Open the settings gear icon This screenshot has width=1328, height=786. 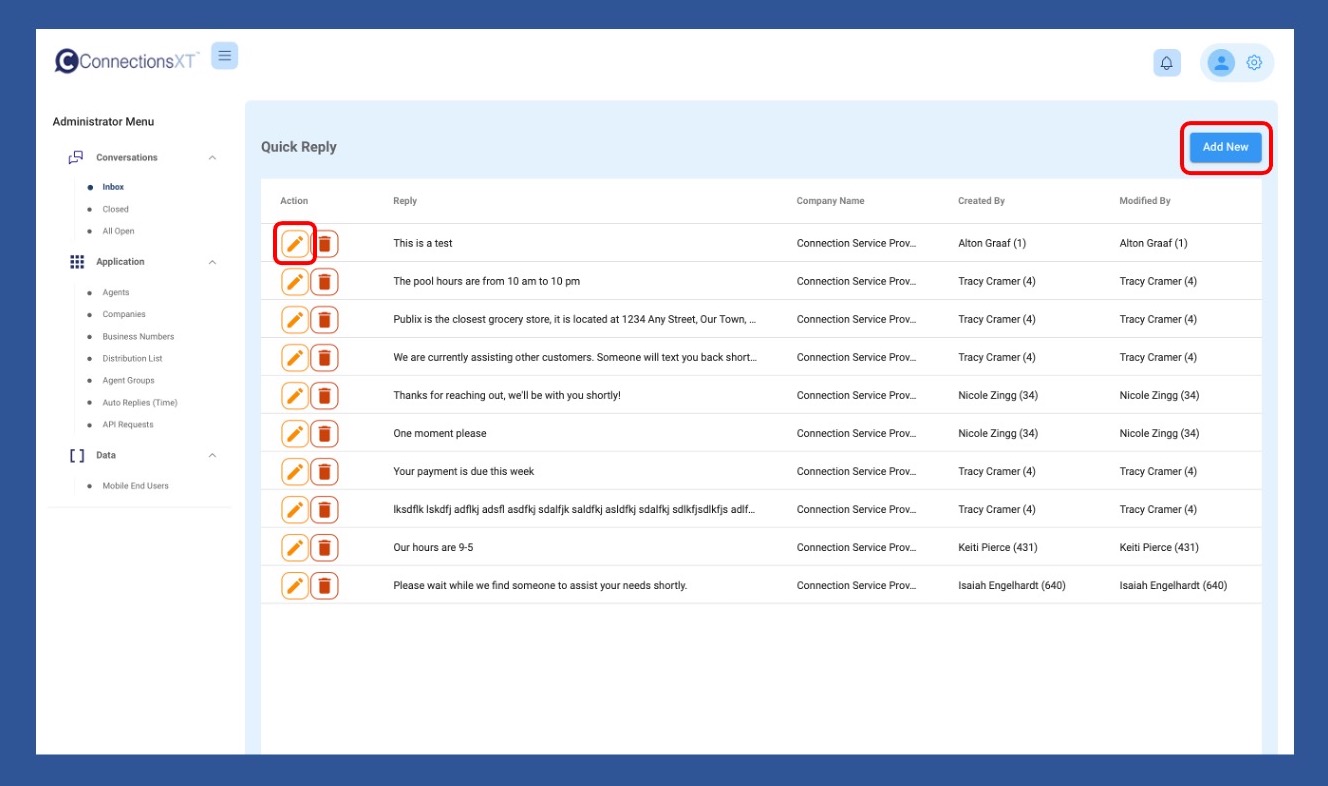(x=1254, y=63)
